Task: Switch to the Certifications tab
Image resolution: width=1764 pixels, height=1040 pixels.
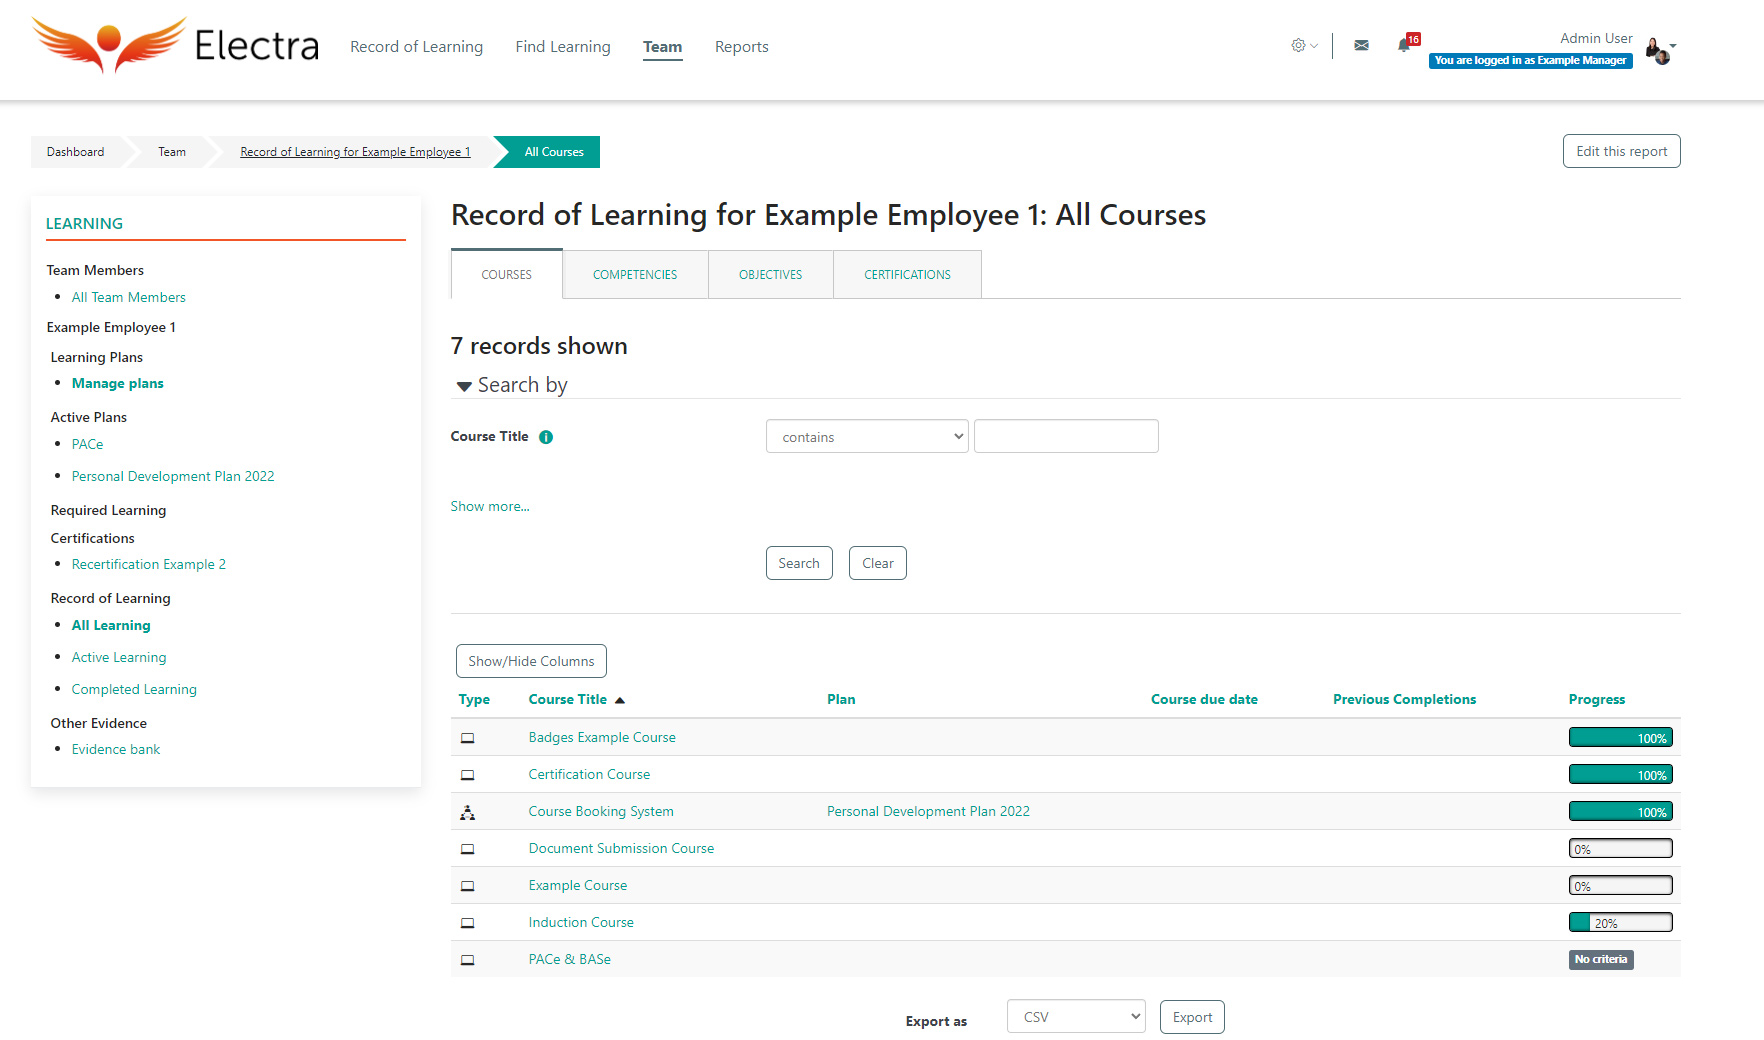Action: pos(907,275)
